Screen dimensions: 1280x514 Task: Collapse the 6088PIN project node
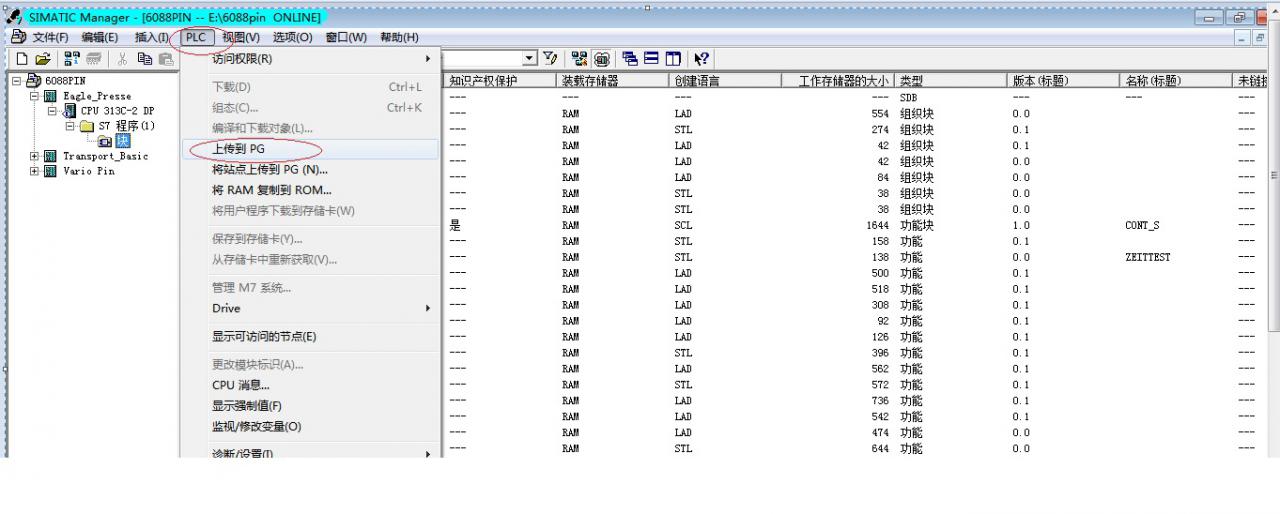pyautogui.click(x=16, y=81)
